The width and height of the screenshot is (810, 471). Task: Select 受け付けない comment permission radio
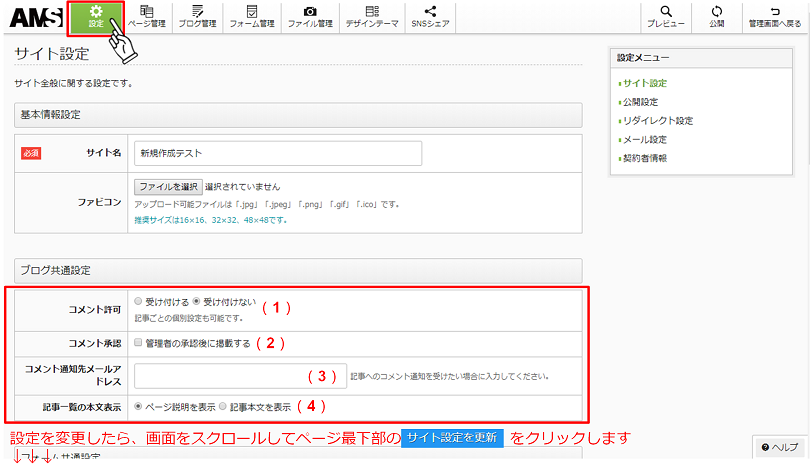(196, 301)
